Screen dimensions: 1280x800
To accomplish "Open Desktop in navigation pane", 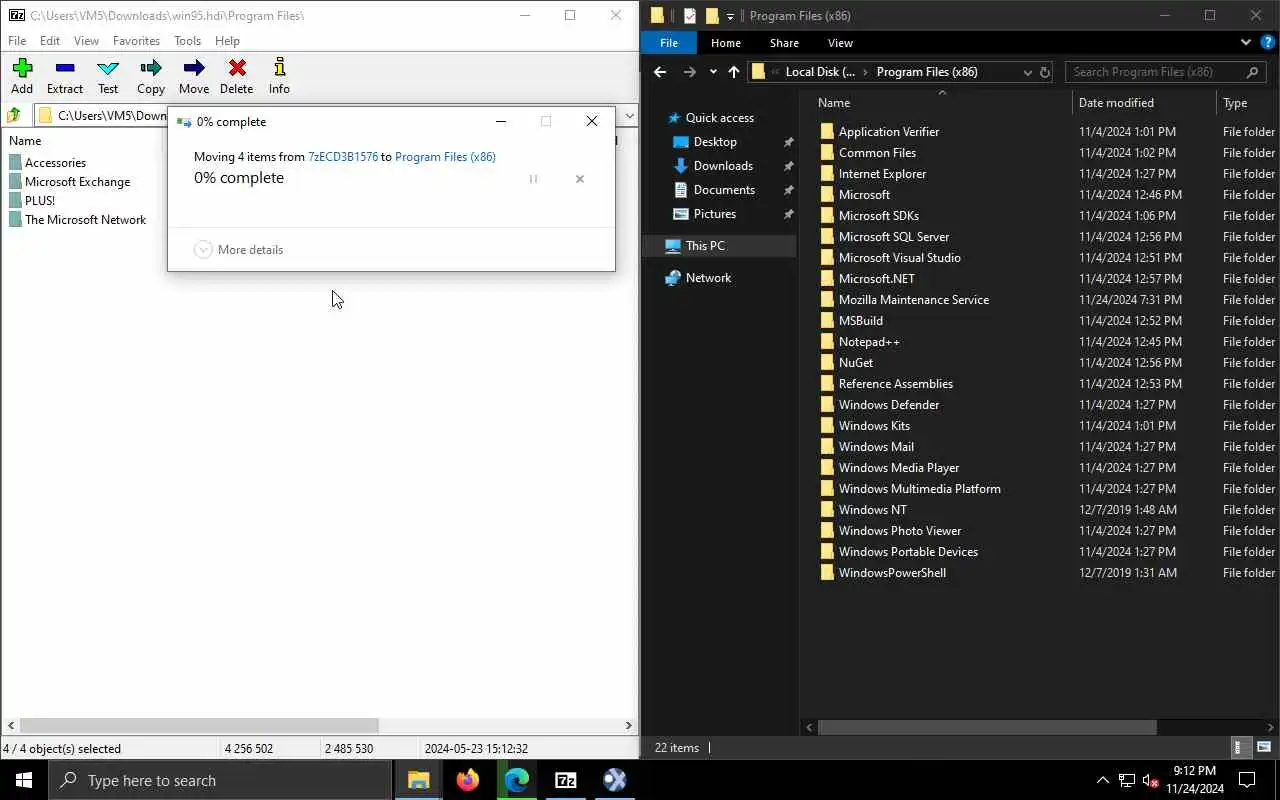I will tap(715, 142).
